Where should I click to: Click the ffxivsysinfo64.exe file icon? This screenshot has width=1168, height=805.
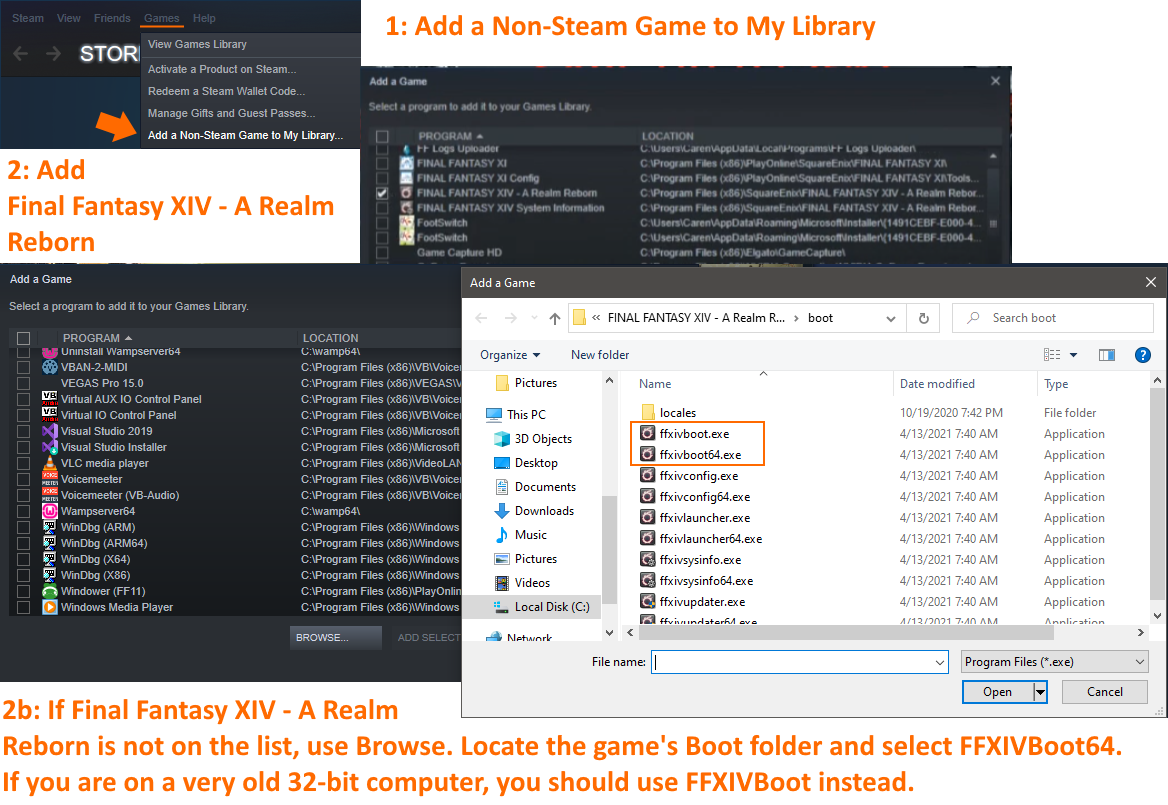point(648,580)
